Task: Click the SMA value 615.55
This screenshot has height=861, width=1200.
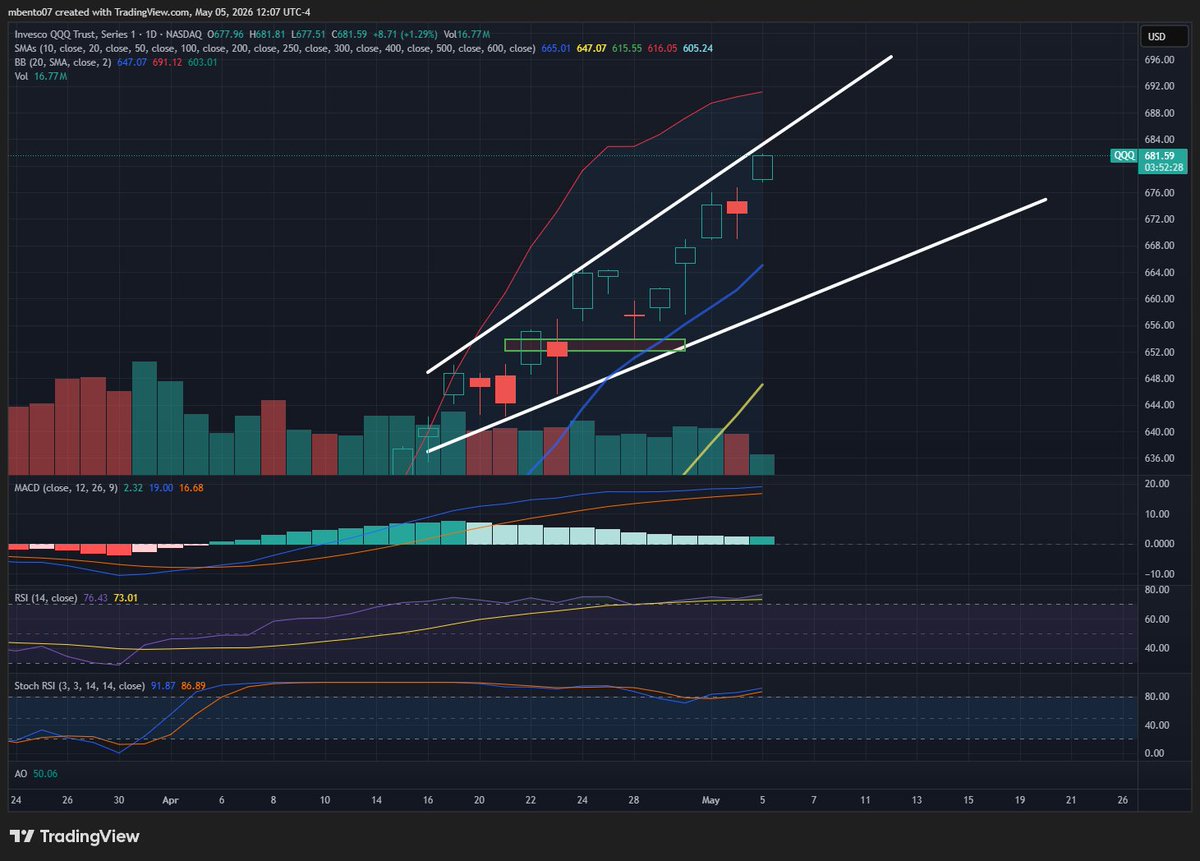Action: (x=627, y=49)
